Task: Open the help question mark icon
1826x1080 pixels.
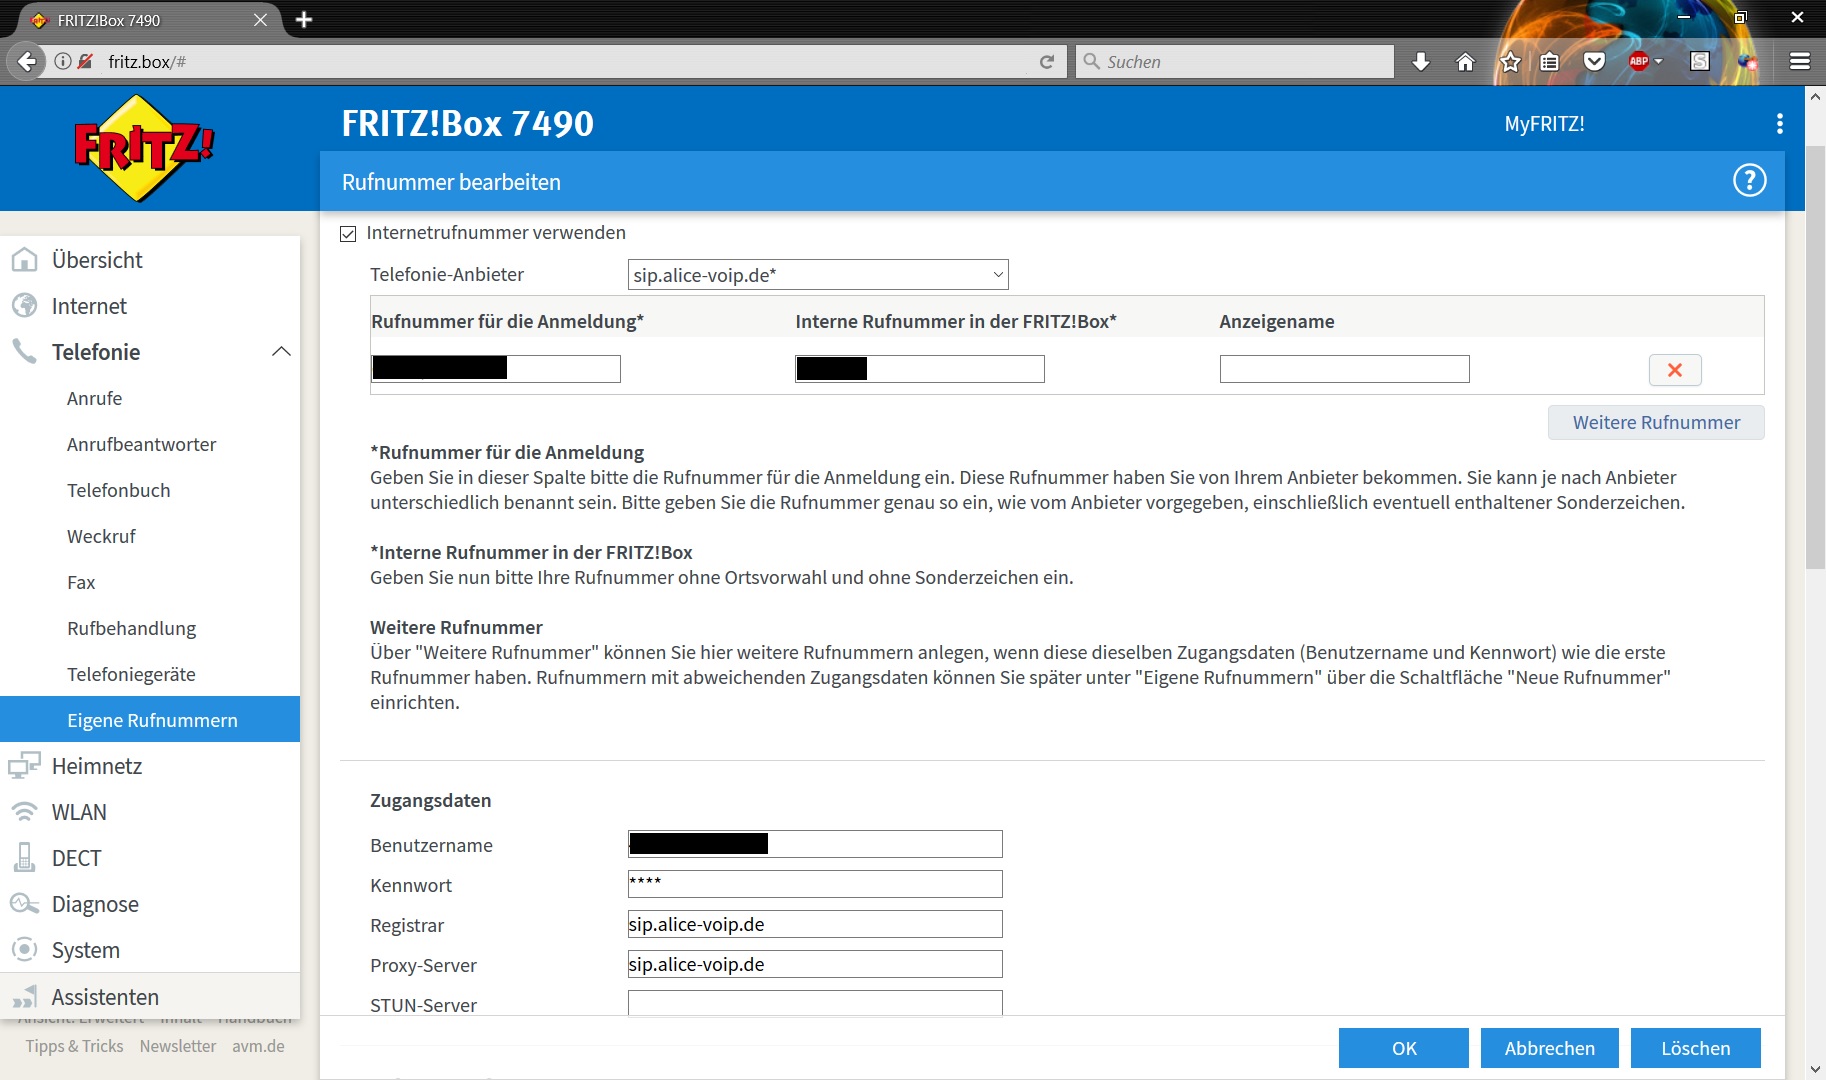Action: click(x=1749, y=181)
